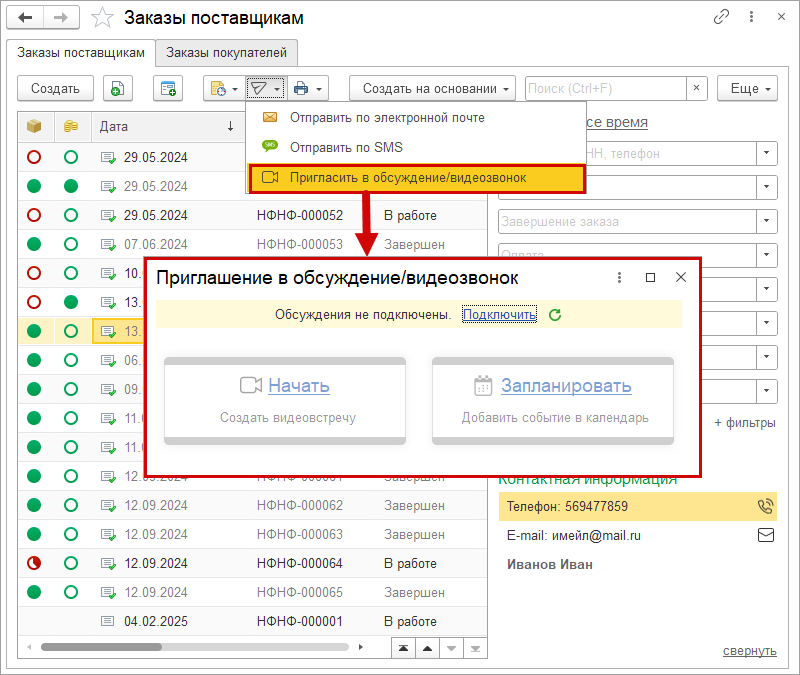
Task: Click the свернуть link
Action: 749,651
